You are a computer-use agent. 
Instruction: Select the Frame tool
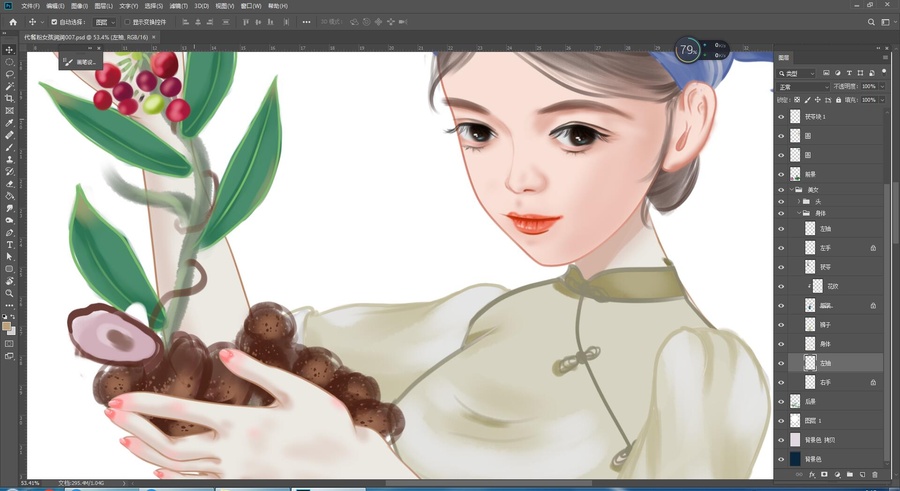click(9, 110)
